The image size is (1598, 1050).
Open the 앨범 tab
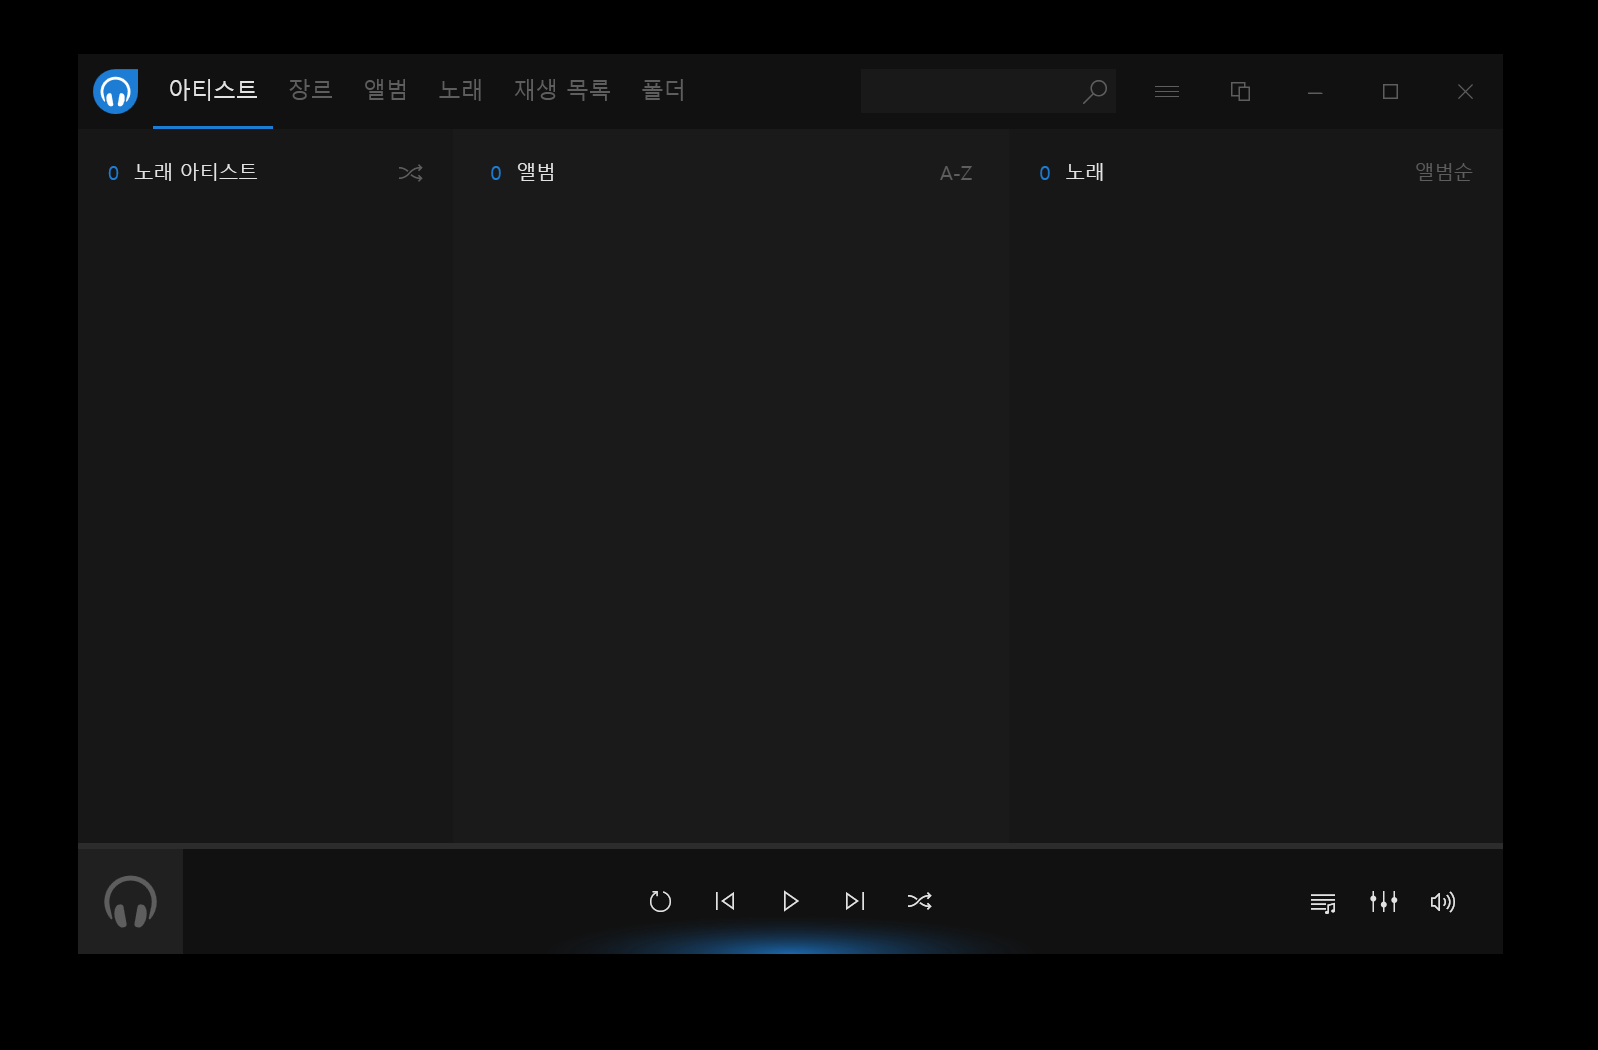click(385, 90)
